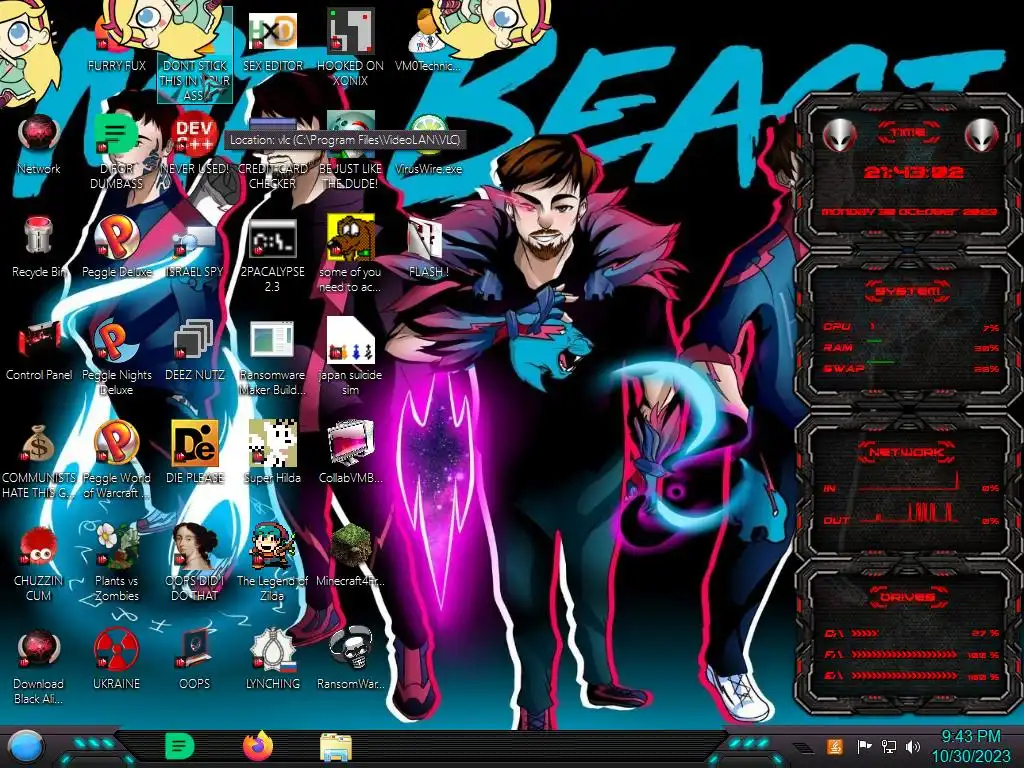The width and height of the screenshot is (1024, 768).
Task: Click the SWAP usage row in SYSTEM widget
Action: pos(910,368)
